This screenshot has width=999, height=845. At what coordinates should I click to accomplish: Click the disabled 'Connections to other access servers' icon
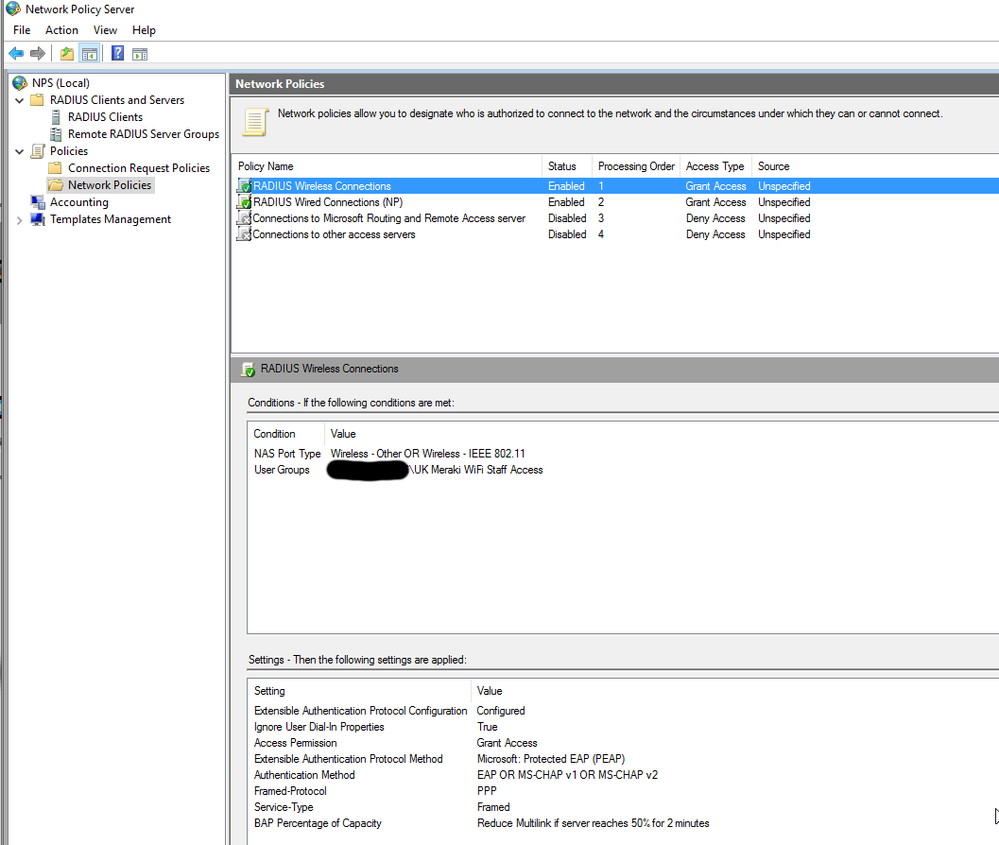[x=244, y=235]
